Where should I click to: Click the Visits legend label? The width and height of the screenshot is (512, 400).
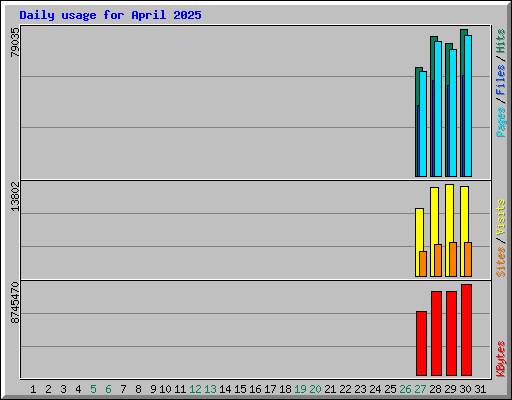click(501, 217)
